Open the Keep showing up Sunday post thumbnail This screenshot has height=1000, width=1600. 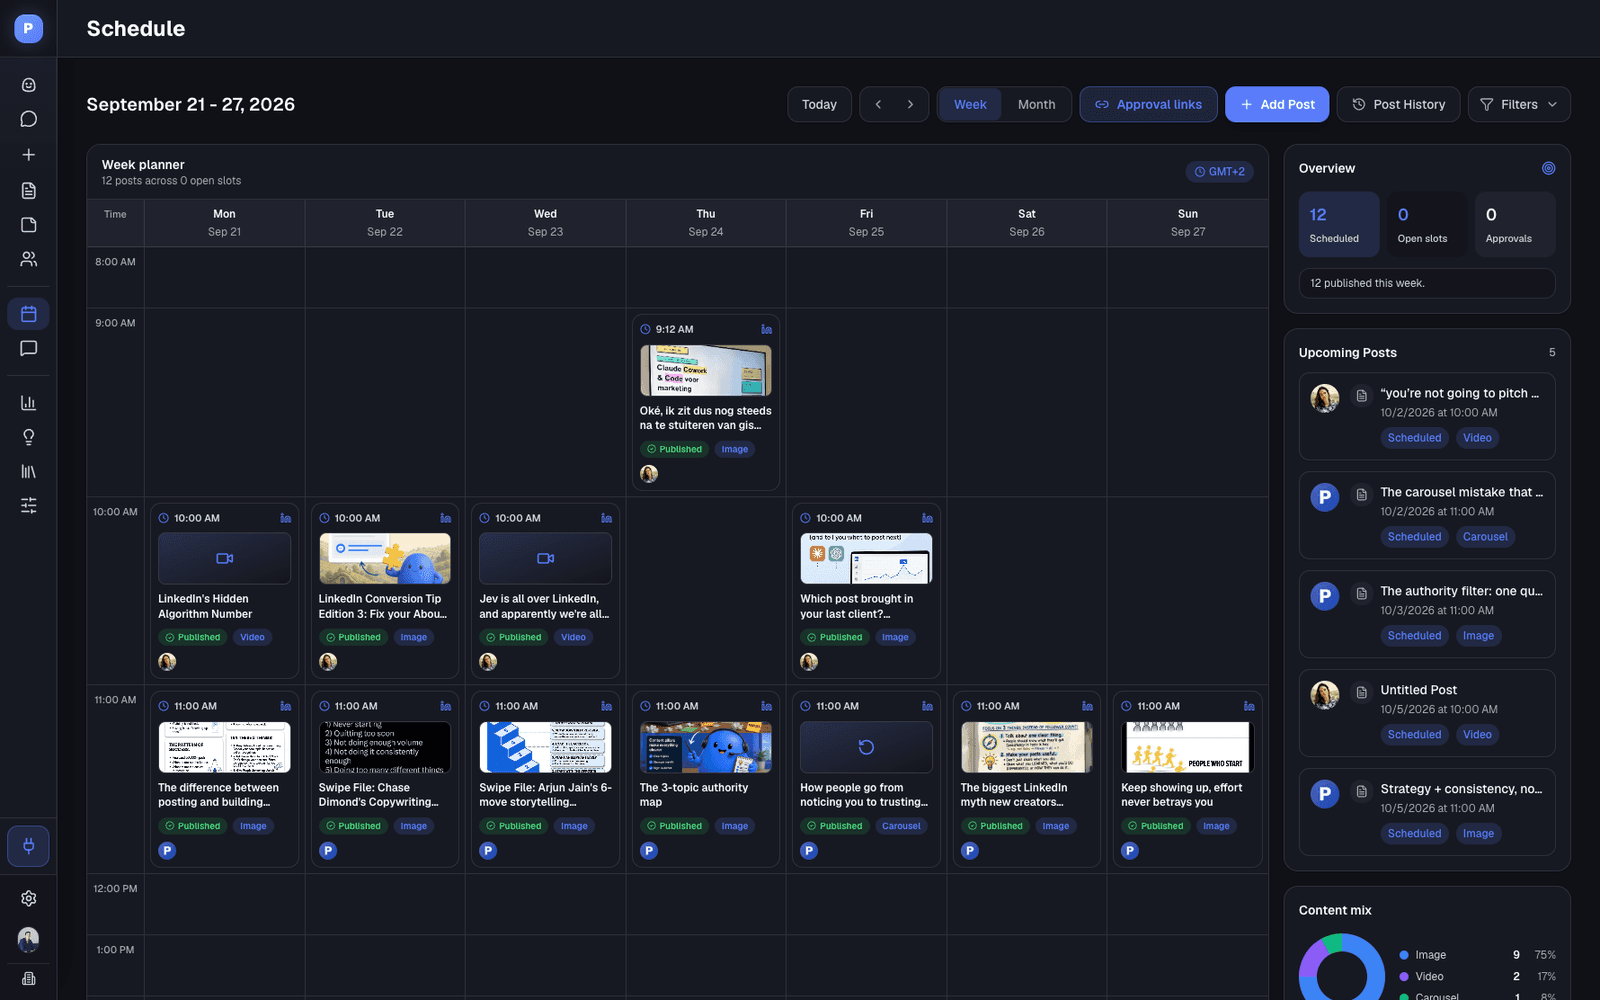click(1188, 747)
